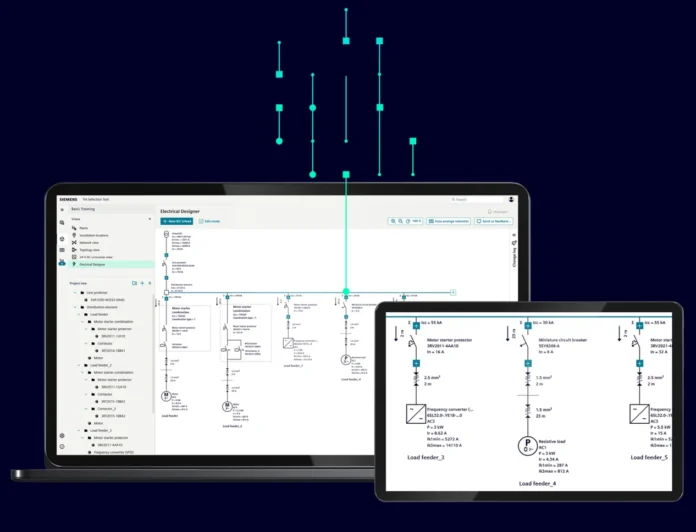
Task: Click the user profile avatar icon
Action: (x=511, y=199)
